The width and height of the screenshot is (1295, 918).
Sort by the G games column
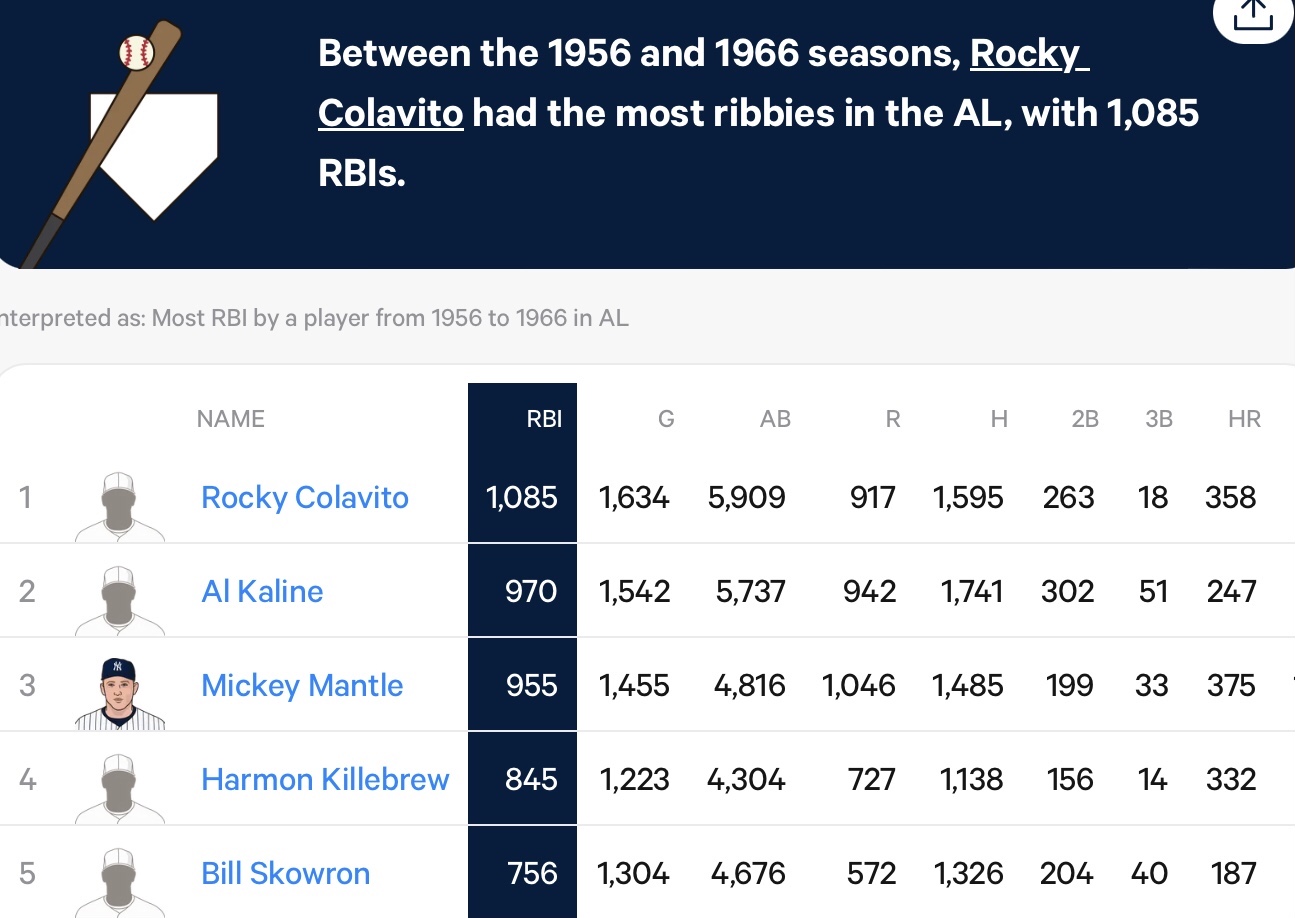click(x=666, y=419)
